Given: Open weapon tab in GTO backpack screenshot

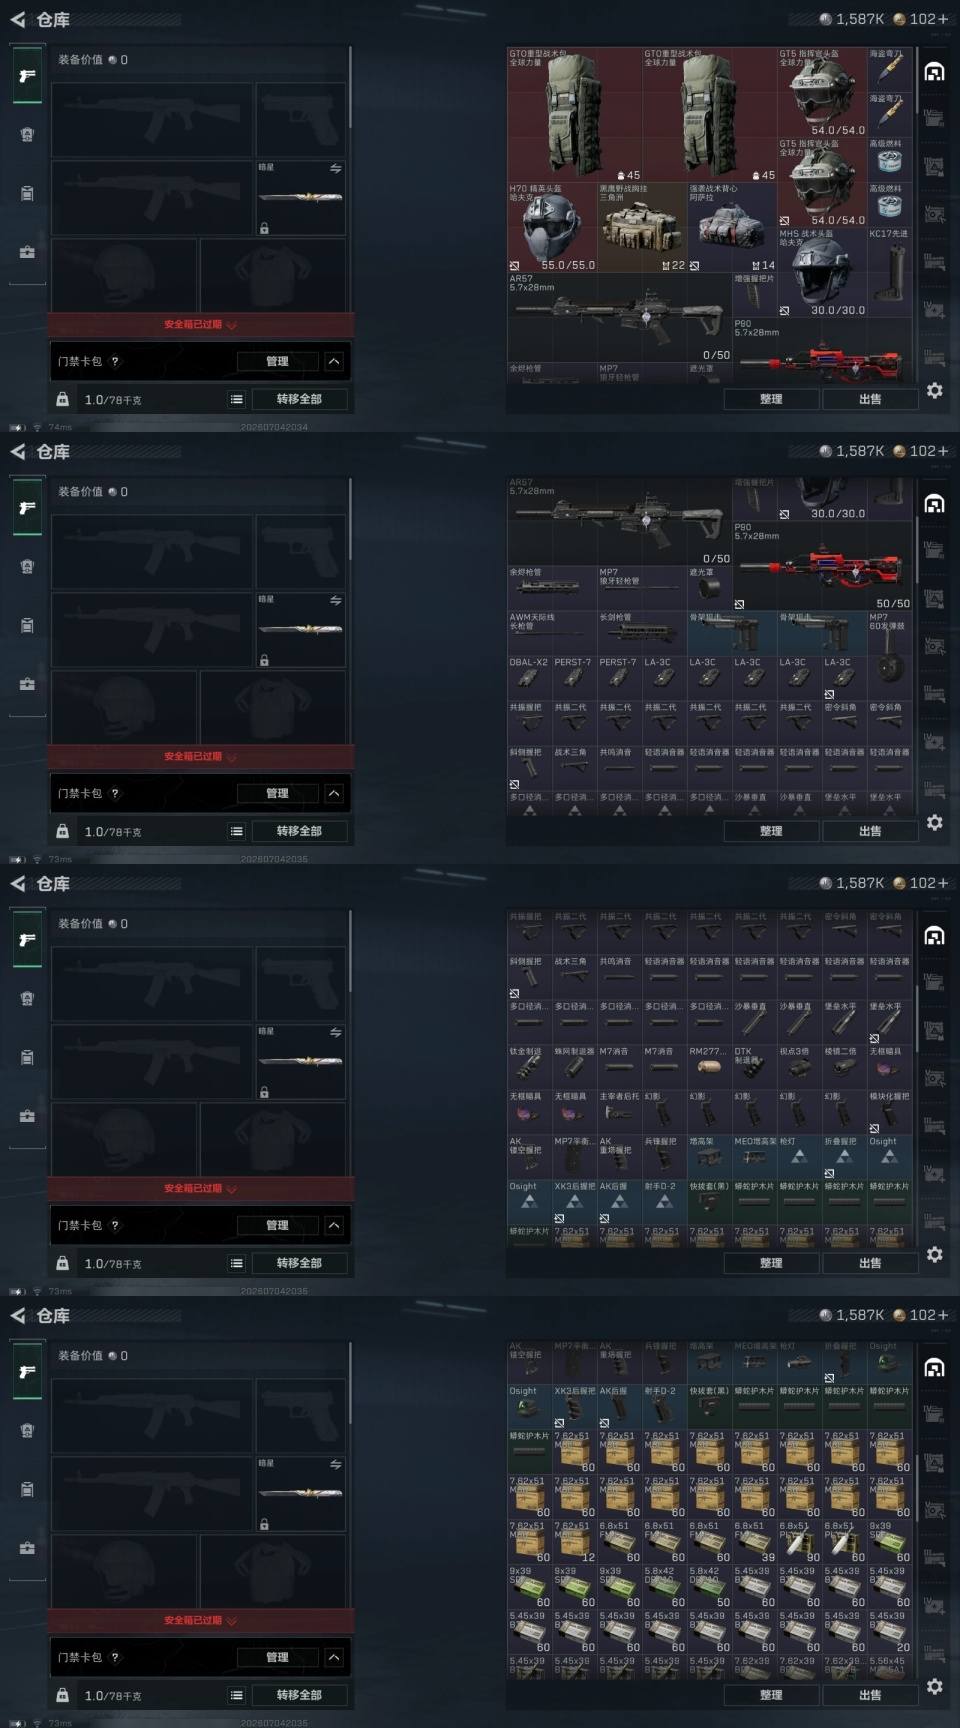Looking at the screenshot, I should point(27,76).
